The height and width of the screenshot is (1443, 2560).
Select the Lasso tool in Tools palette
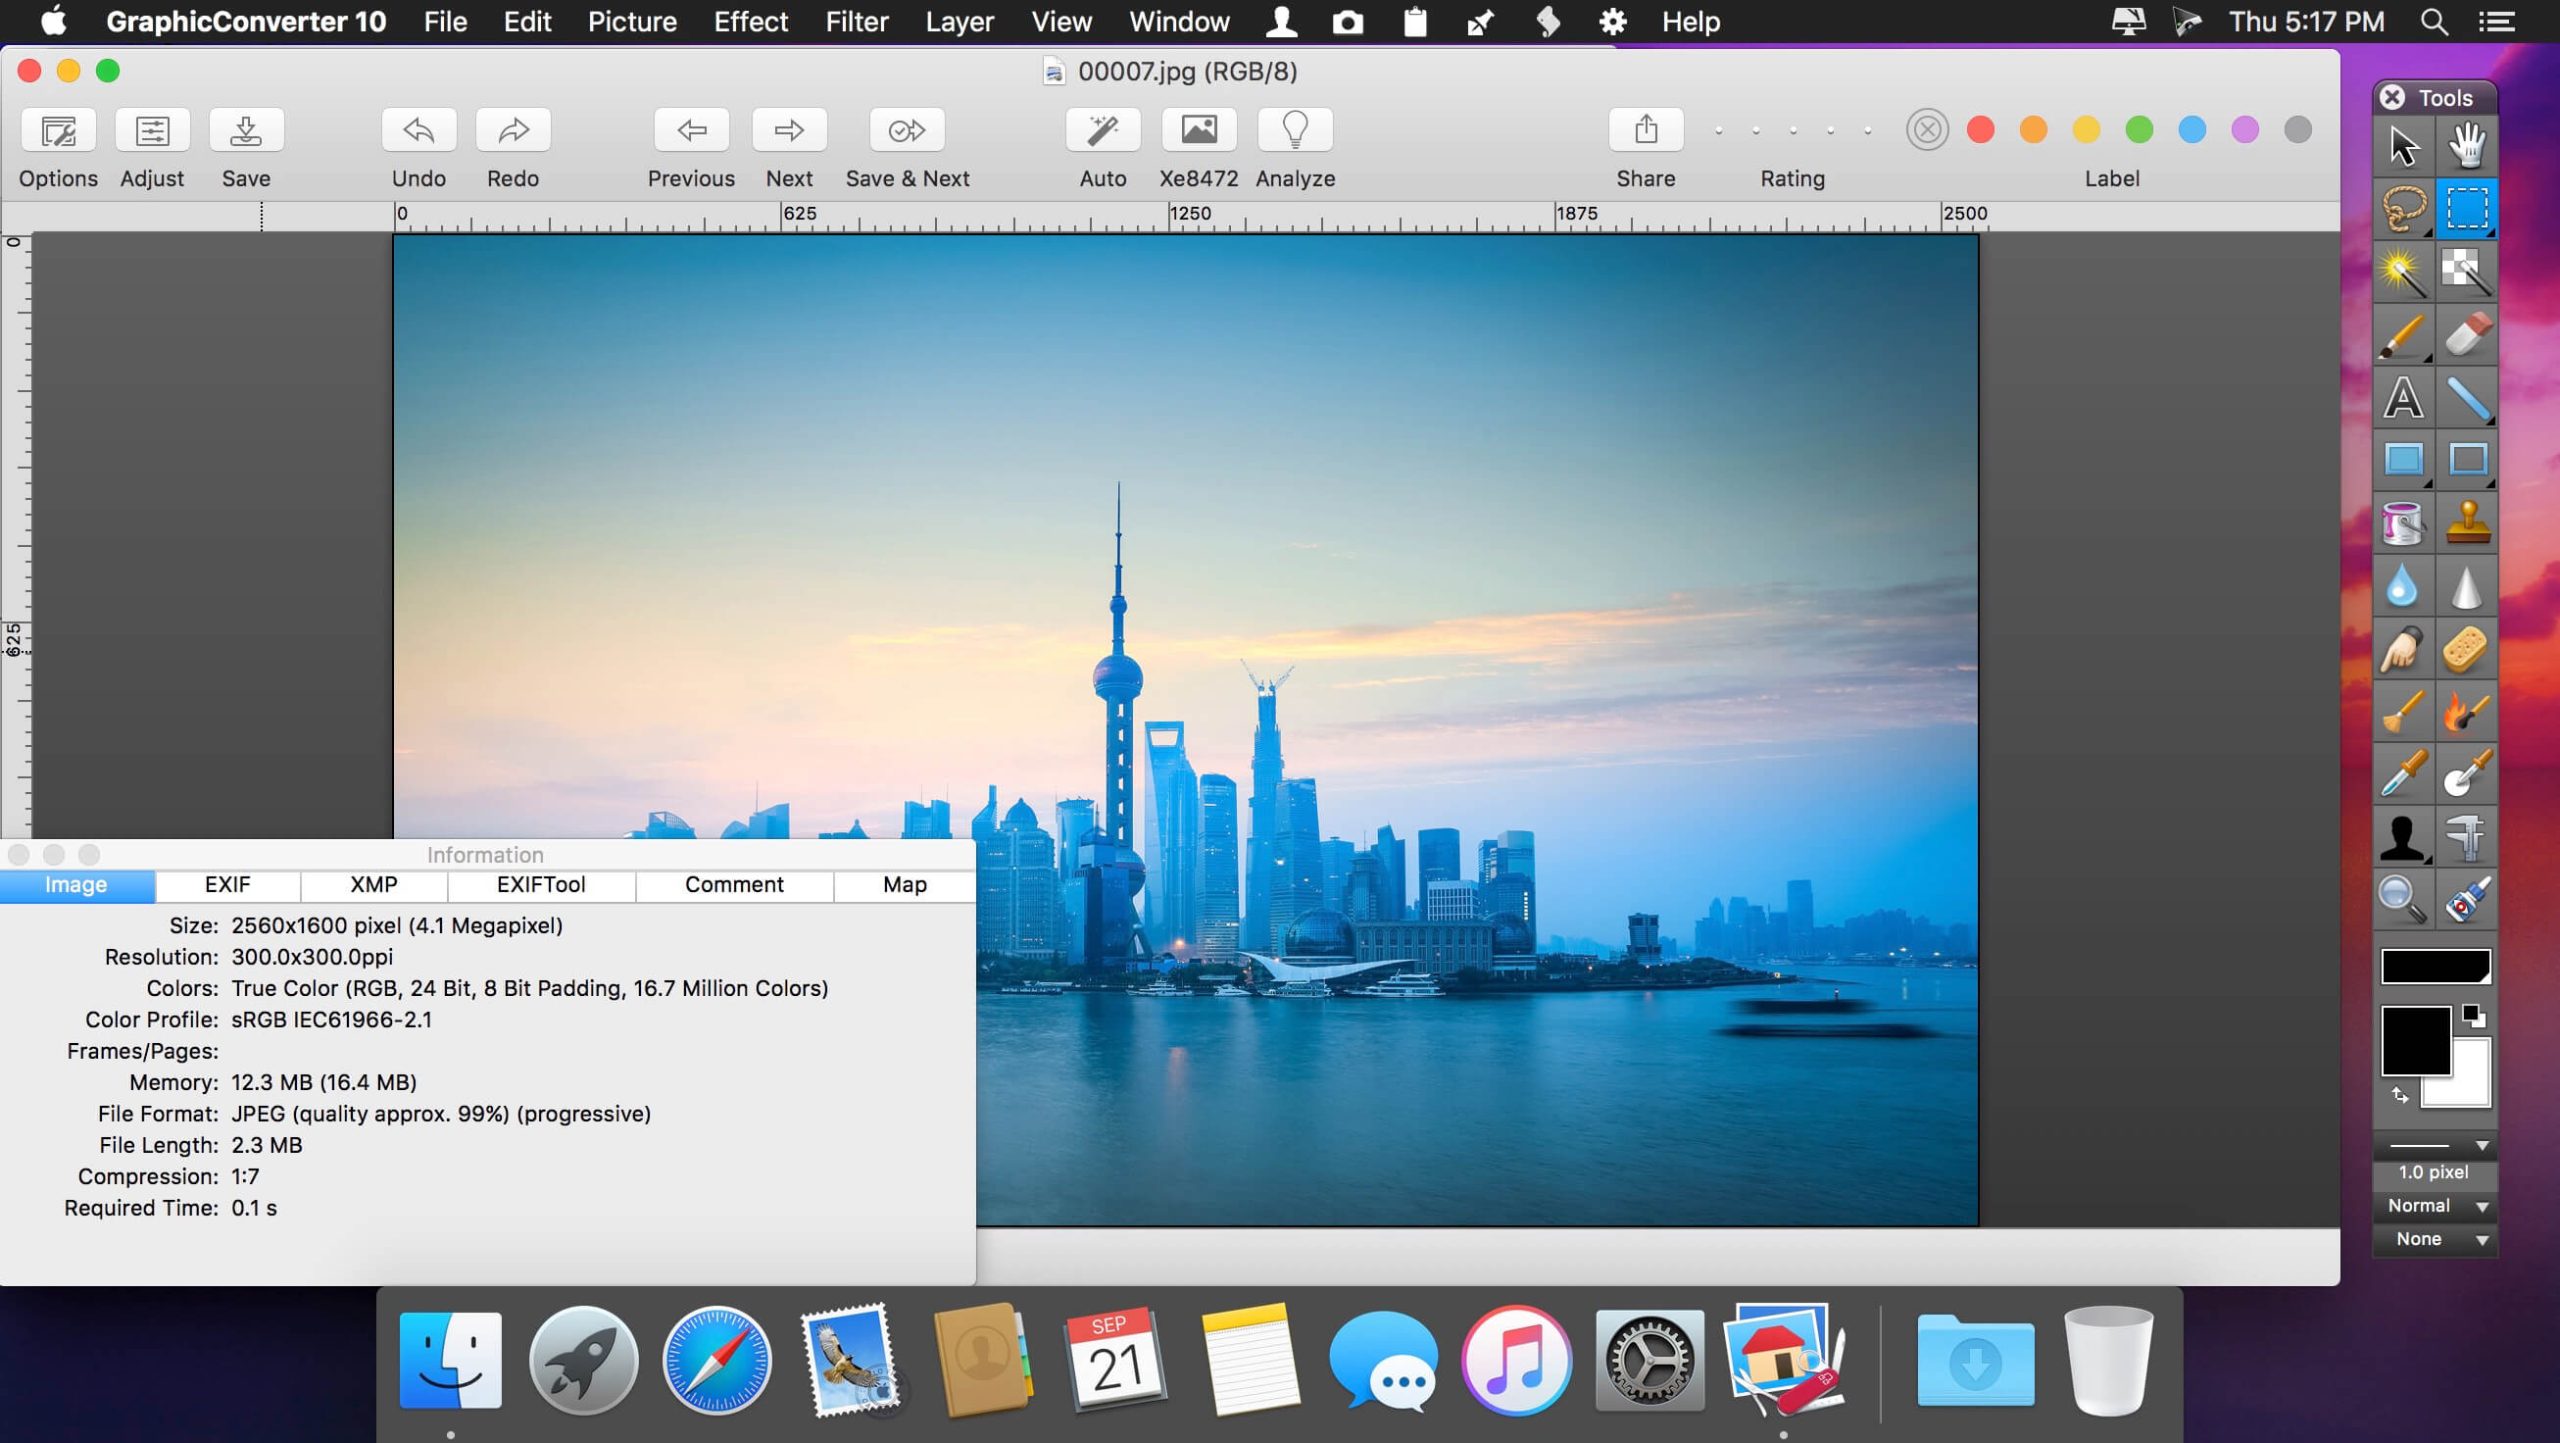pyautogui.click(x=2404, y=207)
